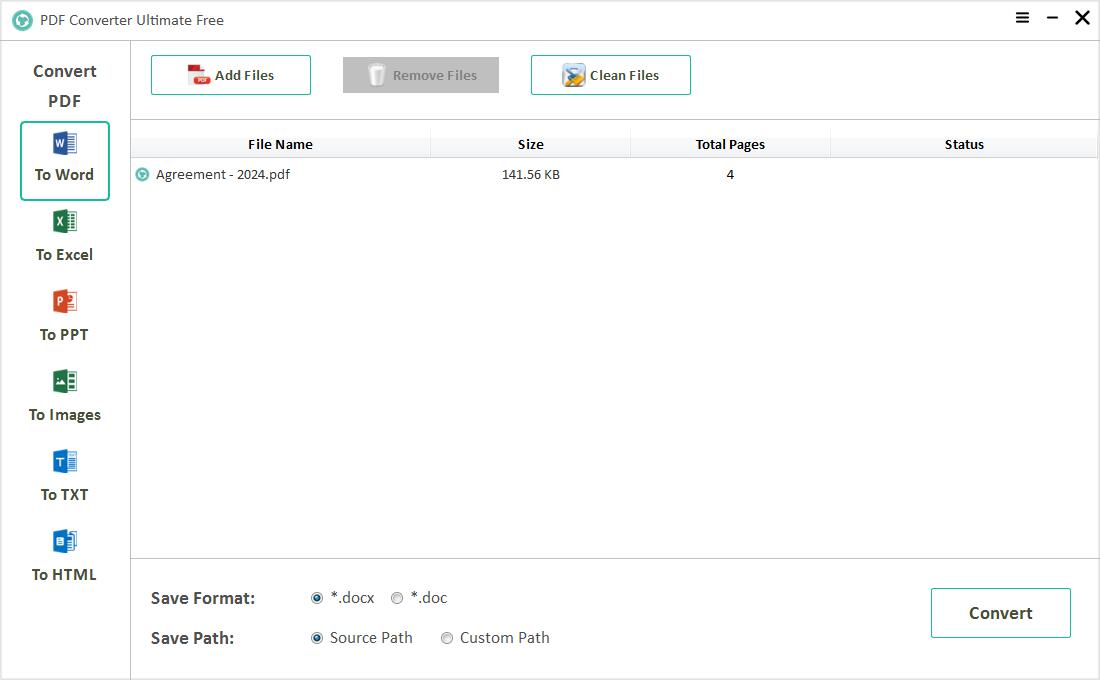
Task: Click the play icon beside Agreement - 2024.pdf
Action: (x=142, y=174)
